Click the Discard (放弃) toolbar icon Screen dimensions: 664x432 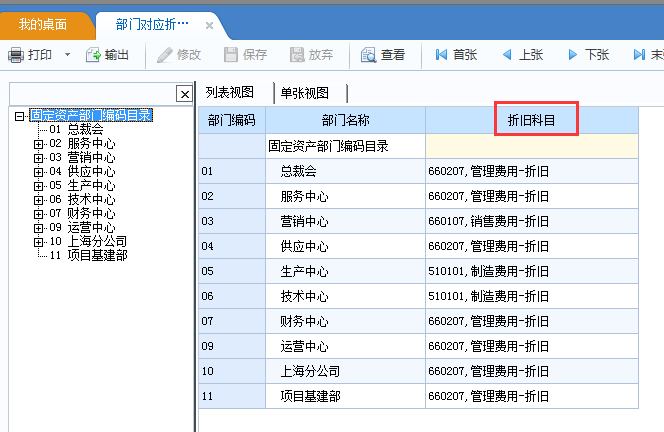[x=297, y=55]
